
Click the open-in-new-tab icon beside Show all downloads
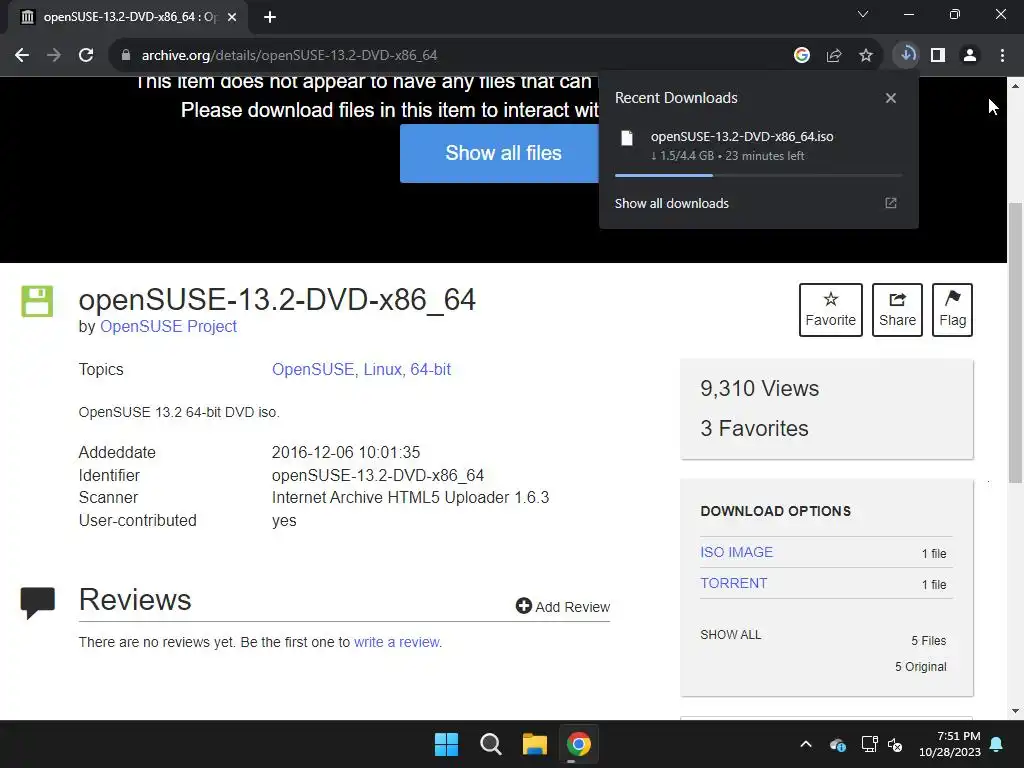891,203
